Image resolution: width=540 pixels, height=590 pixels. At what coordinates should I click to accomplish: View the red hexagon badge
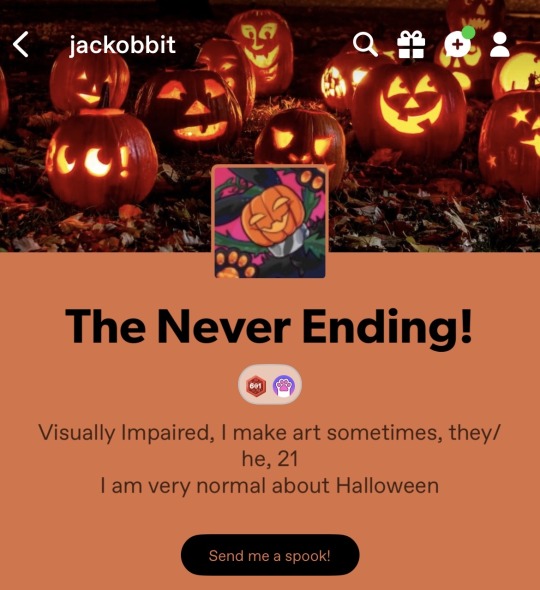coord(256,386)
